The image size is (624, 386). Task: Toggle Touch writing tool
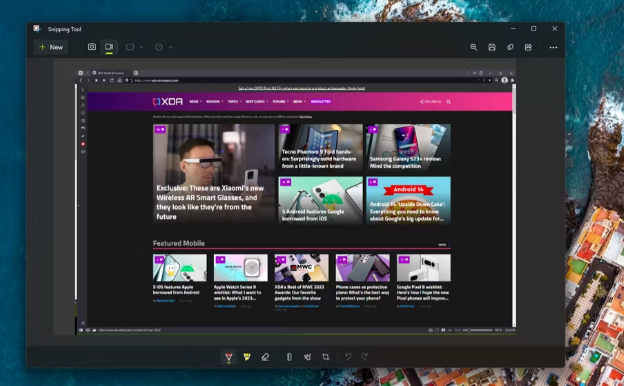pos(308,357)
